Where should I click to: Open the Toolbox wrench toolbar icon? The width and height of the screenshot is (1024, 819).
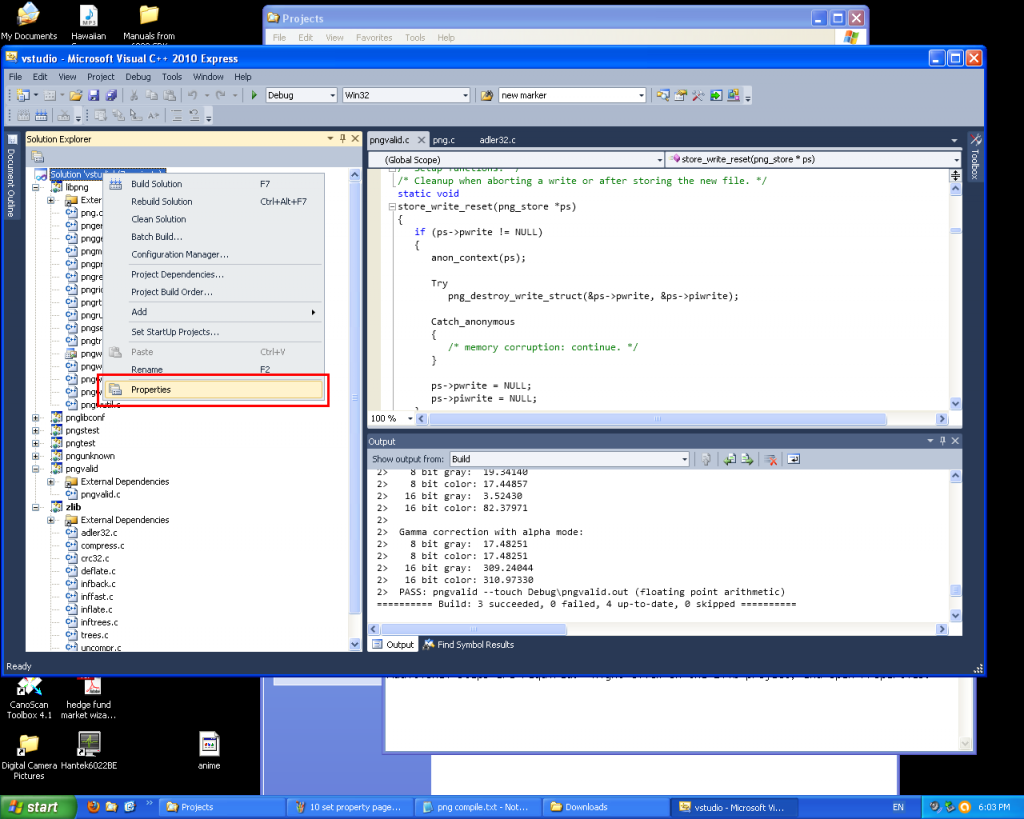[x=698, y=95]
